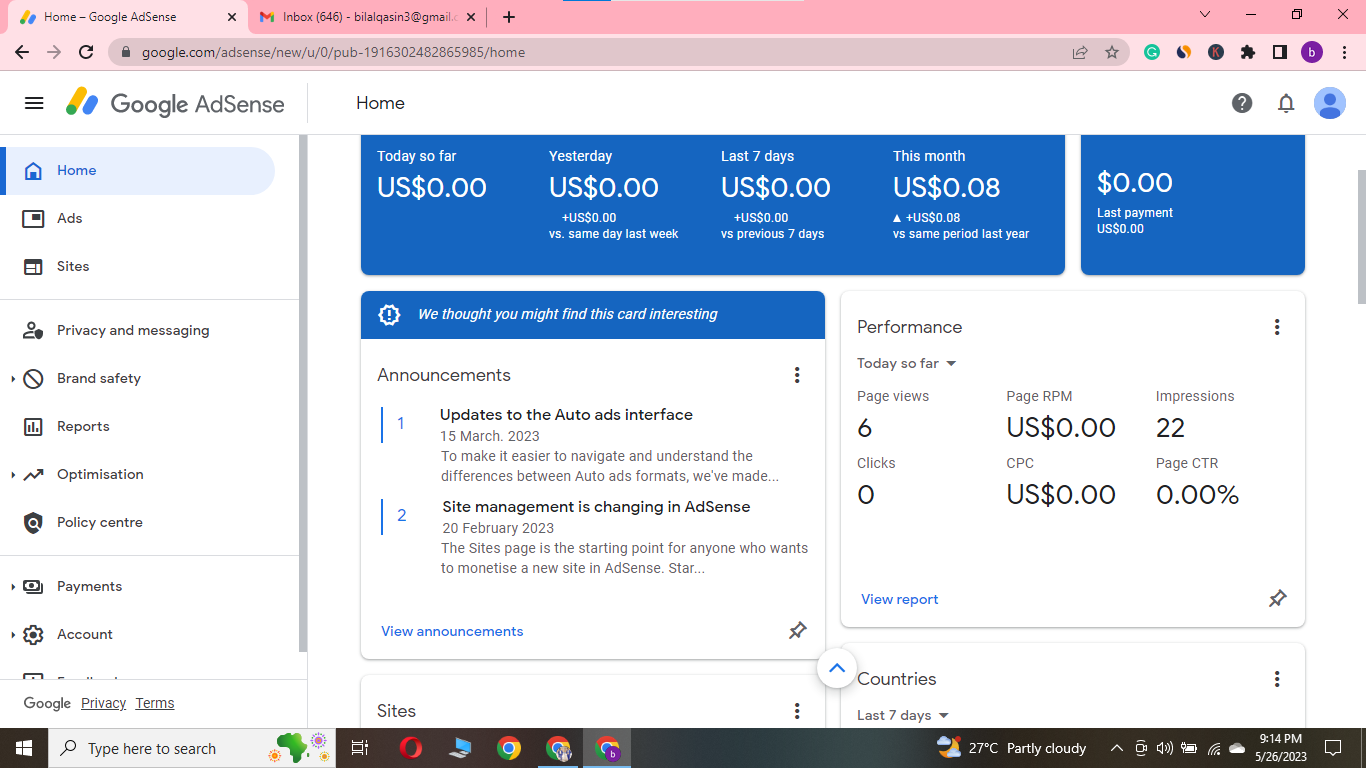Image resolution: width=1366 pixels, height=768 pixels.
Task: Click the '0.00%' Page CTR value
Action: point(1198,495)
